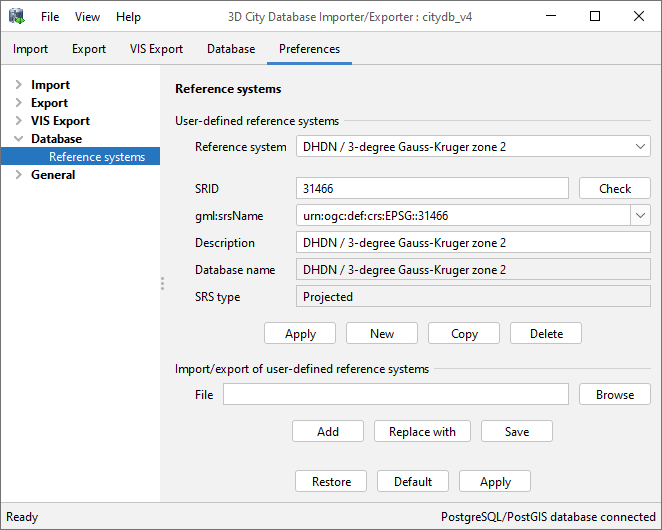
Task: Click the gml:srsName text field
Action: 463,215
